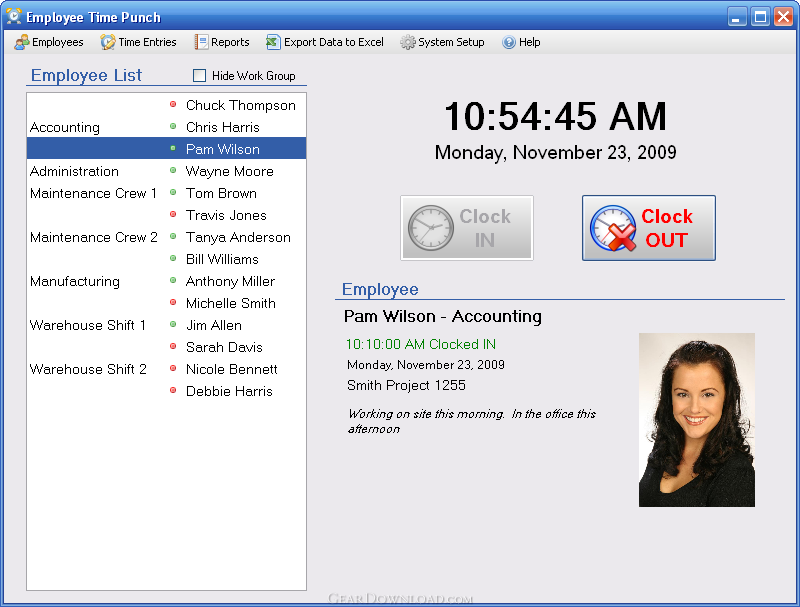
Task: Click the Clock OUT button
Action: [x=648, y=228]
